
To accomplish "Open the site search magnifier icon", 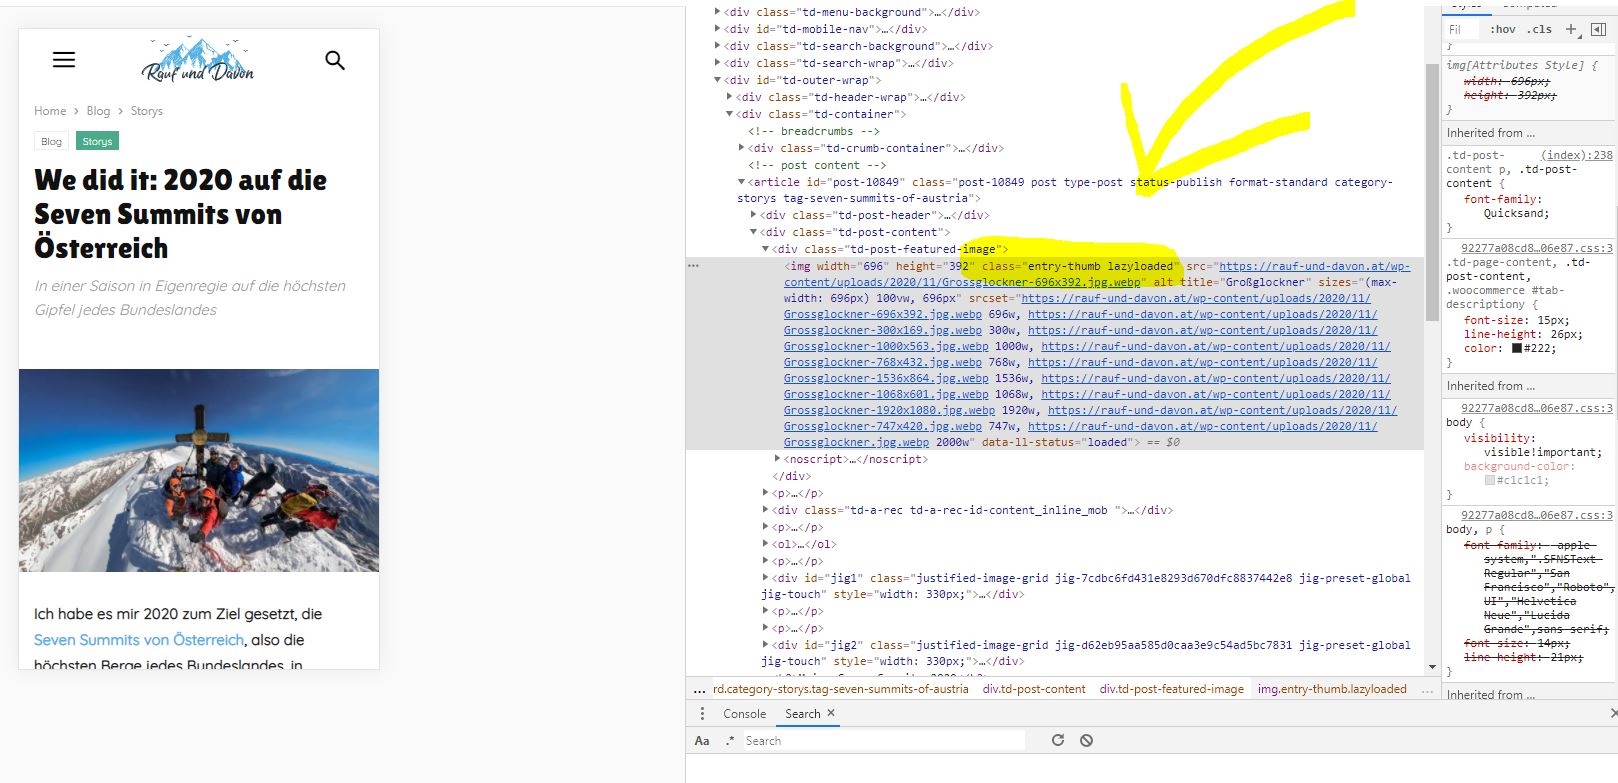I will [x=335, y=60].
